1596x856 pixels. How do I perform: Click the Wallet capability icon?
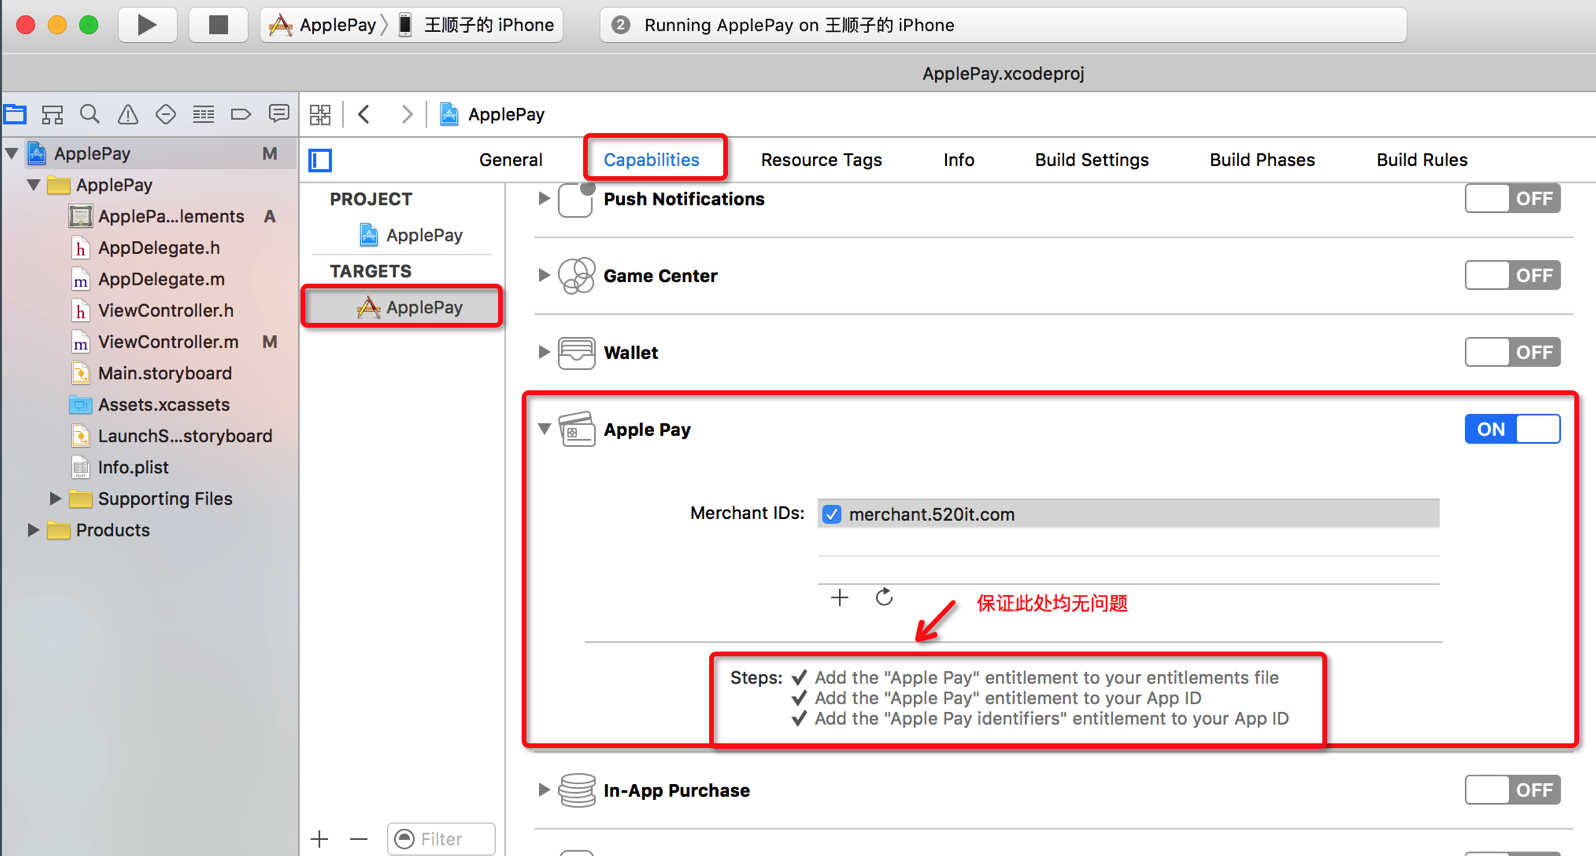click(x=577, y=352)
